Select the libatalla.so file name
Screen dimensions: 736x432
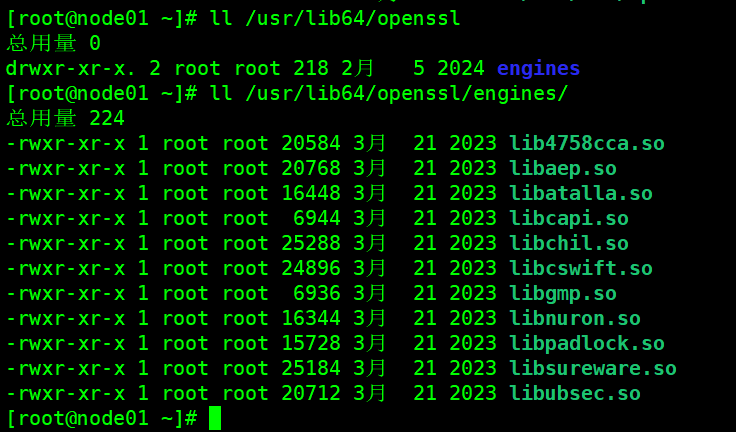click(581, 193)
